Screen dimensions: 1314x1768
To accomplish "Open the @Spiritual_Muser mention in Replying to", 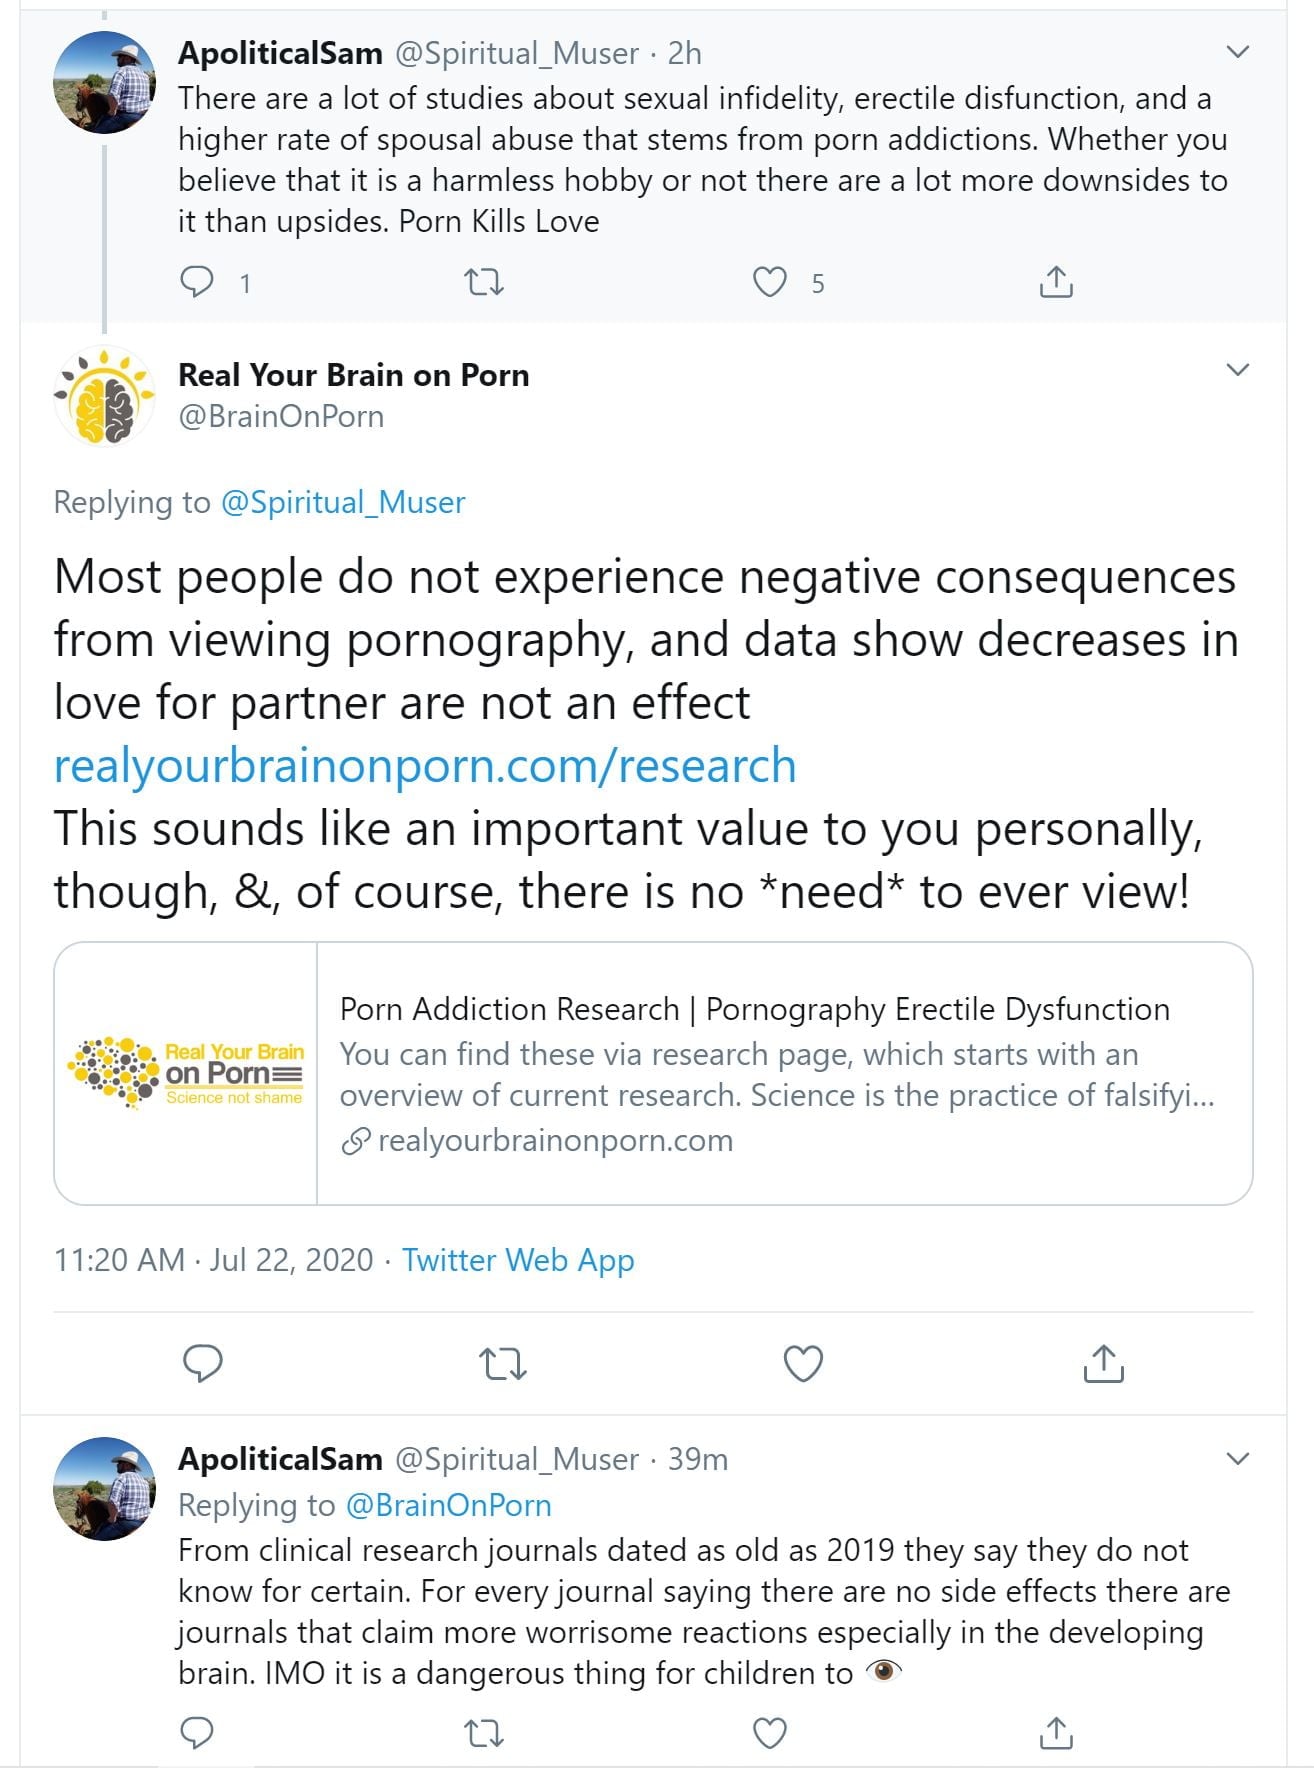I will (x=343, y=502).
